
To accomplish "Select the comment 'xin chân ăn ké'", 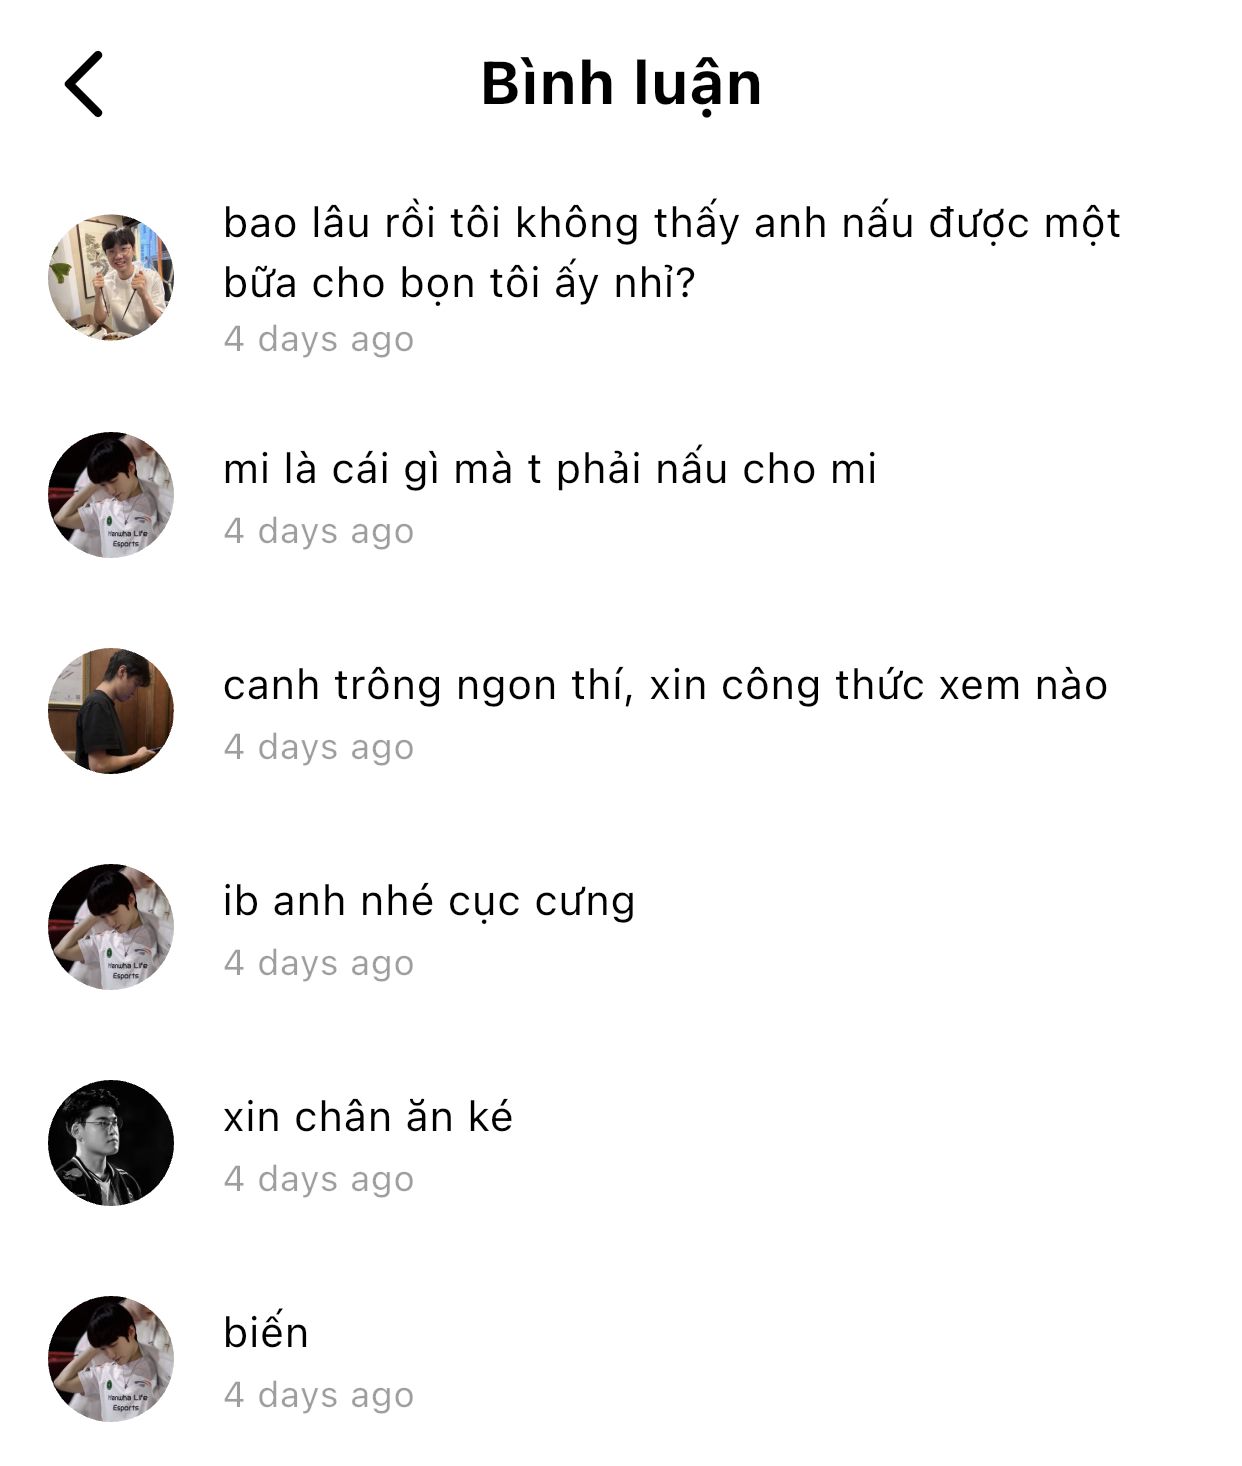I will (368, 1117).
